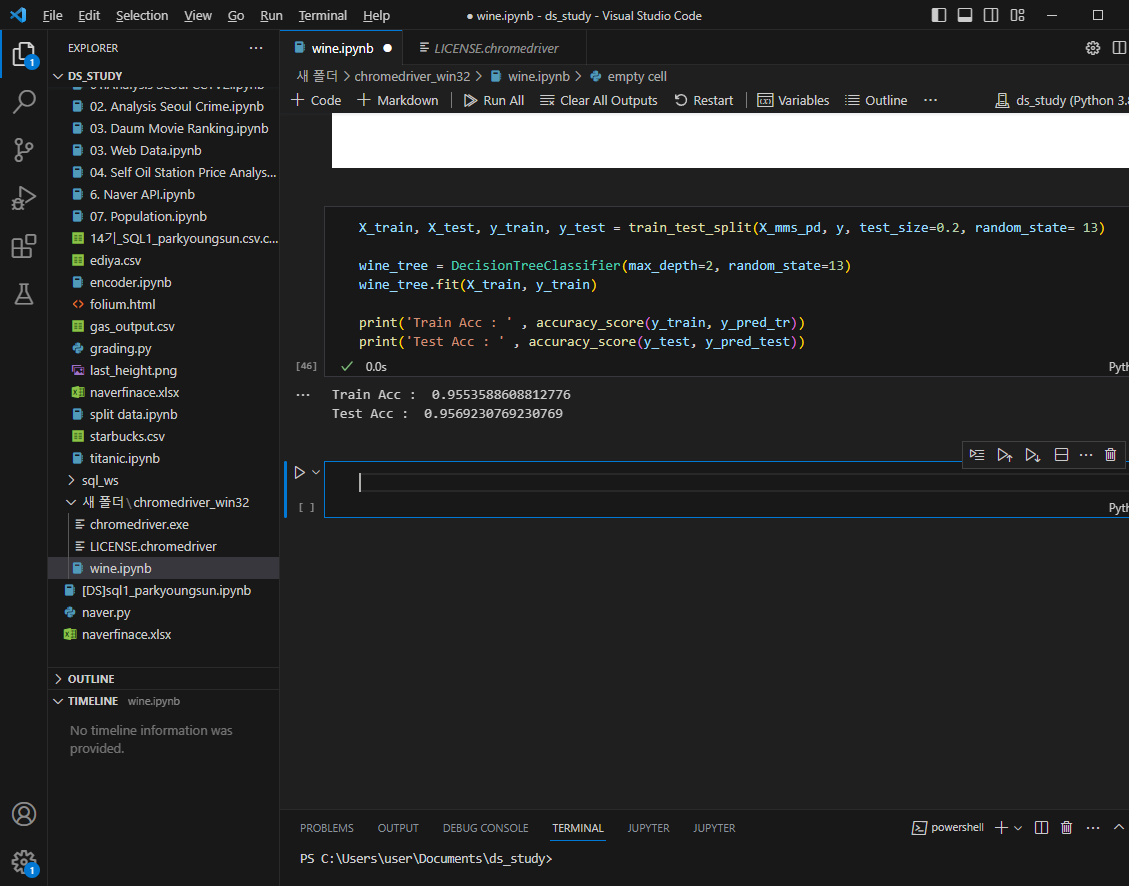Open notebook settings gear at top right
Image resolution: width=1129 pixels, height=886 pixels.
[x=1092, y=48]
